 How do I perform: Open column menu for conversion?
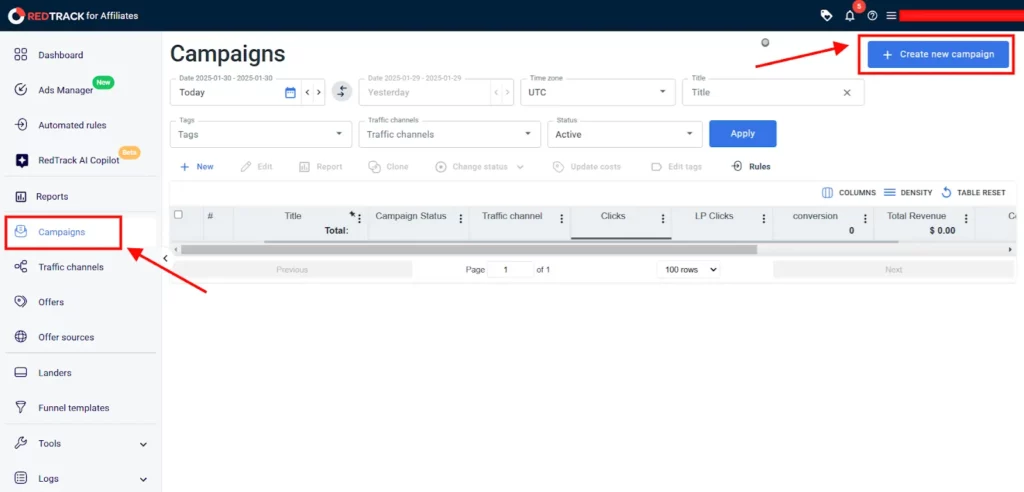[865, 219]
